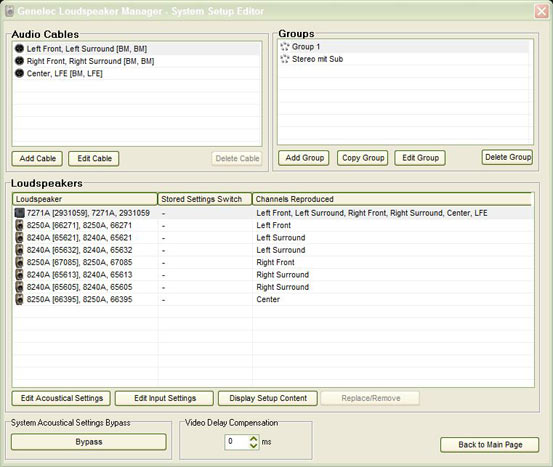Select row "8250A [66271], 8250A, 66271"

pyautogui.click(x=273, y=225)
